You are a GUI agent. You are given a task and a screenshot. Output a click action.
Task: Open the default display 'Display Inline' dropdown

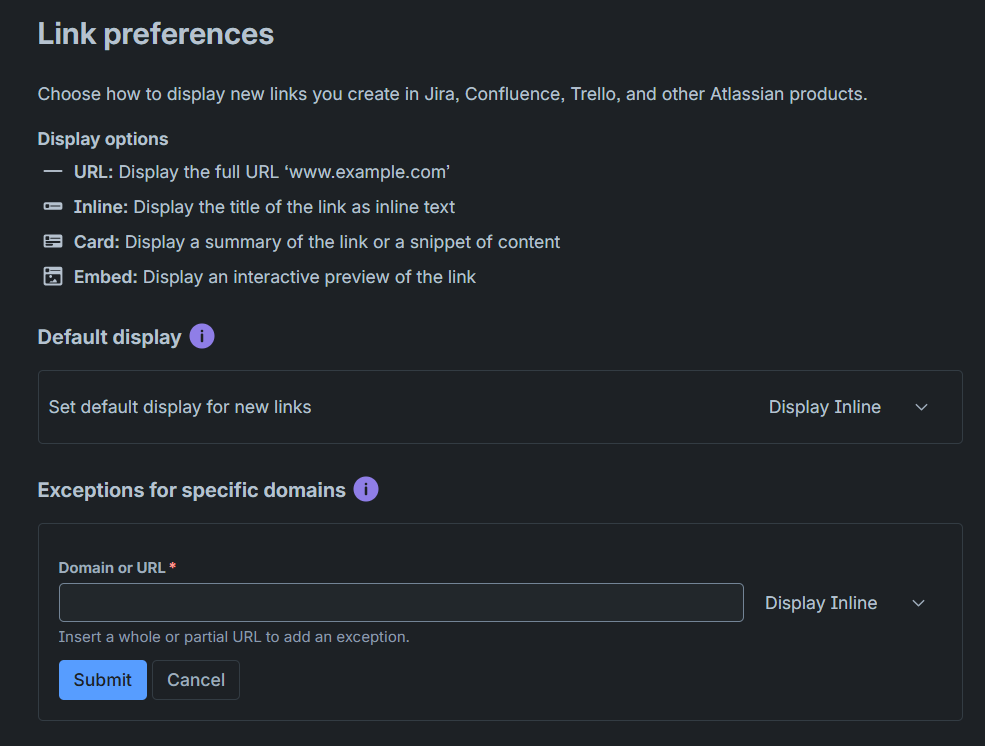(x=825, y=407)
